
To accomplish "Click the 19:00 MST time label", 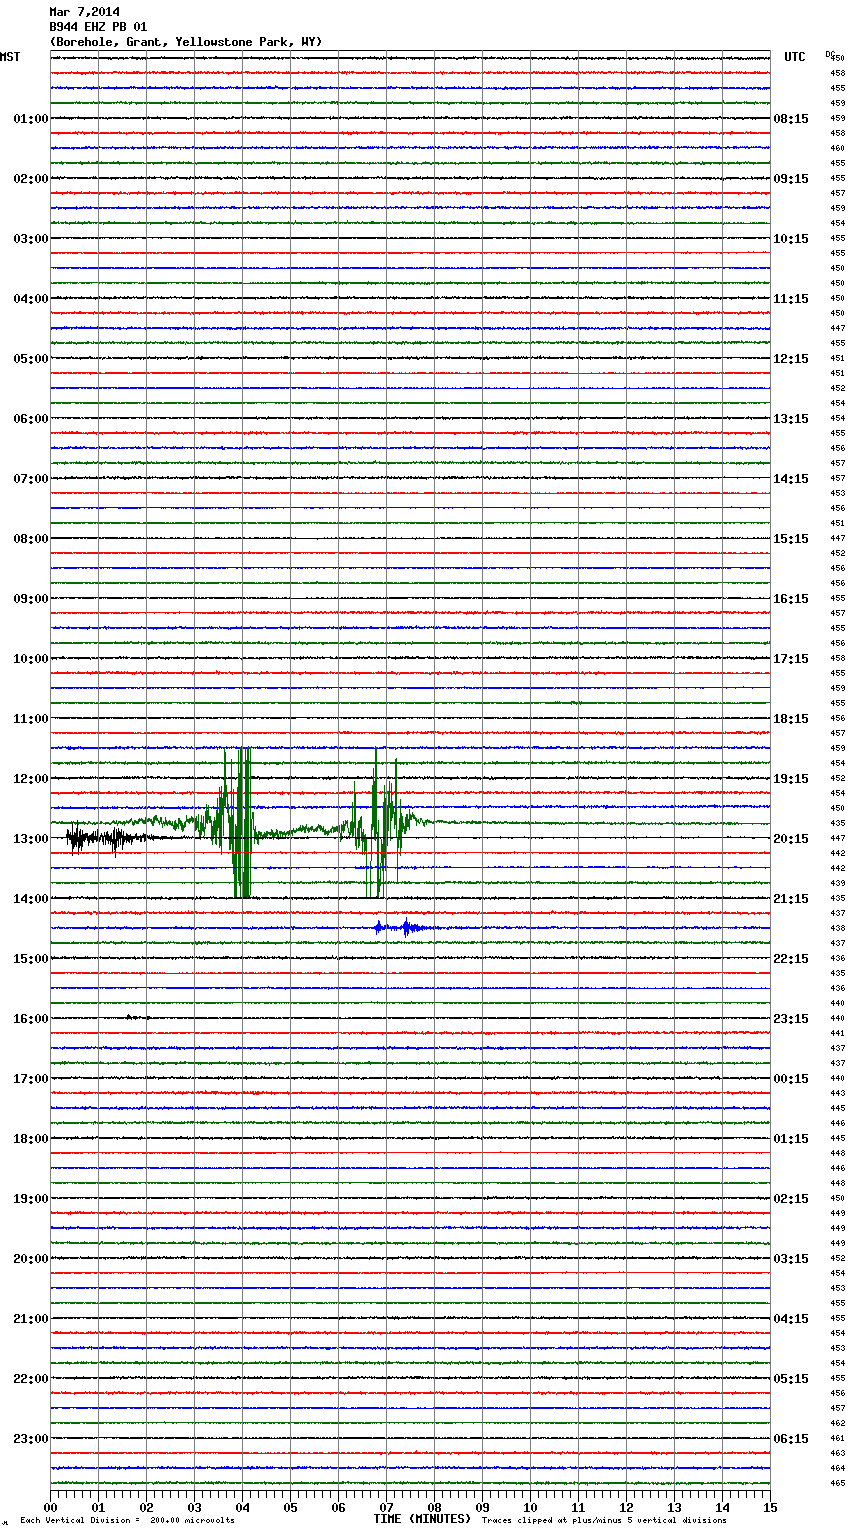I will click(30, 1199).
